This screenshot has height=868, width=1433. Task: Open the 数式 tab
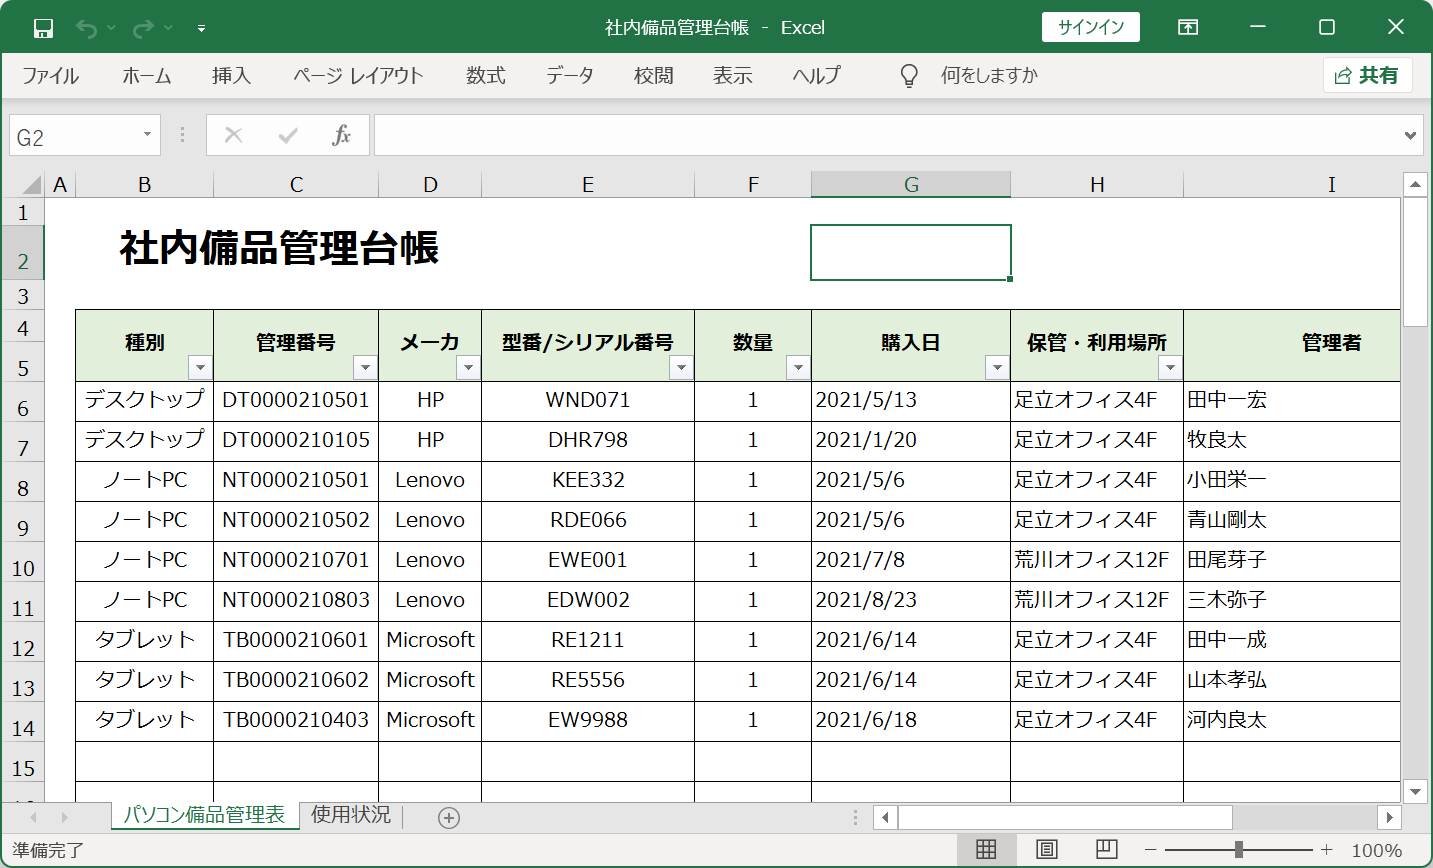click(x=485, y=76)
